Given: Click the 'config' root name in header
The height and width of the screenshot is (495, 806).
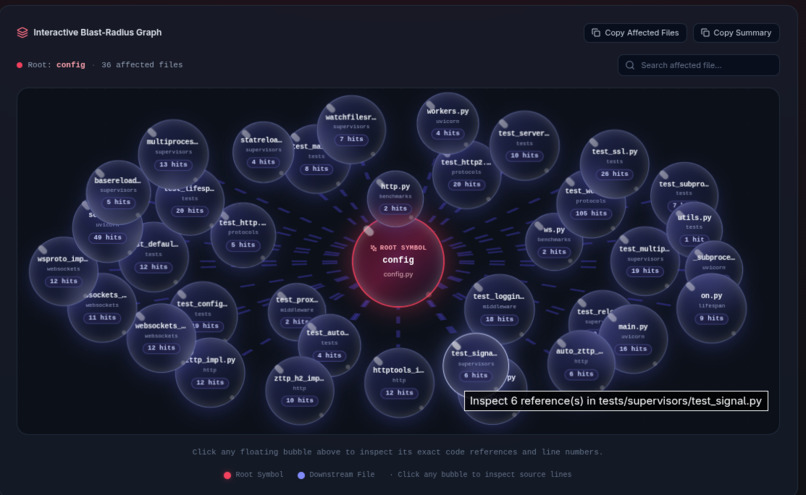Looking at the screenshot, I should 71,65.
